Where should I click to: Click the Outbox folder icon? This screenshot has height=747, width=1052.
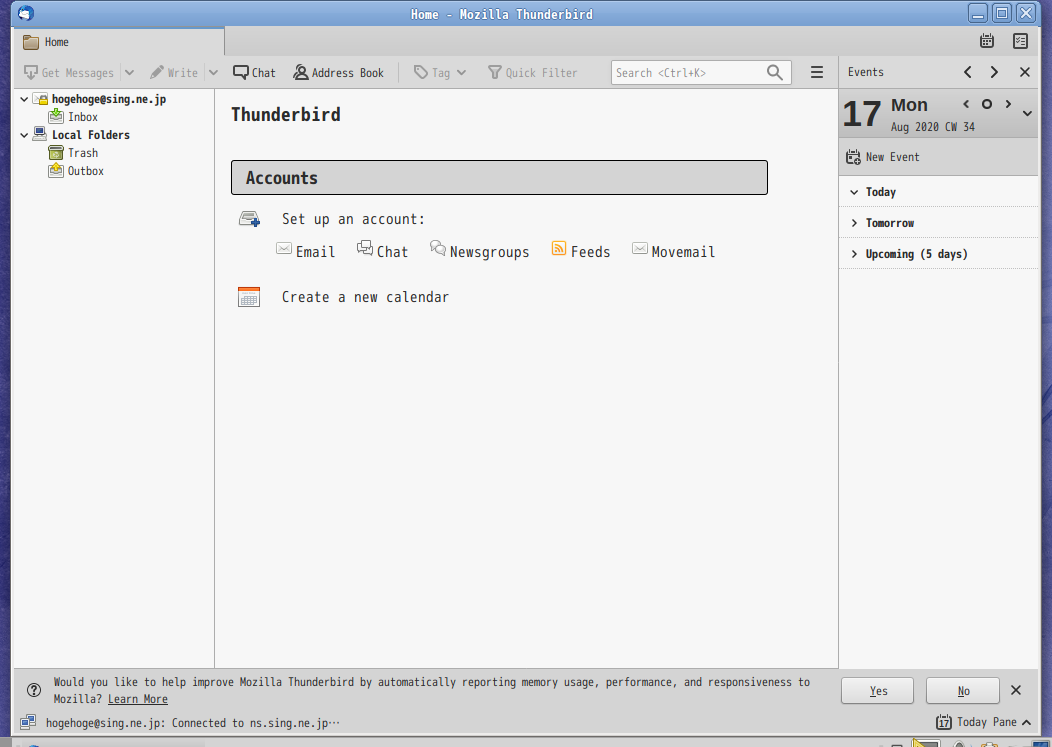[x=56, y=170]
